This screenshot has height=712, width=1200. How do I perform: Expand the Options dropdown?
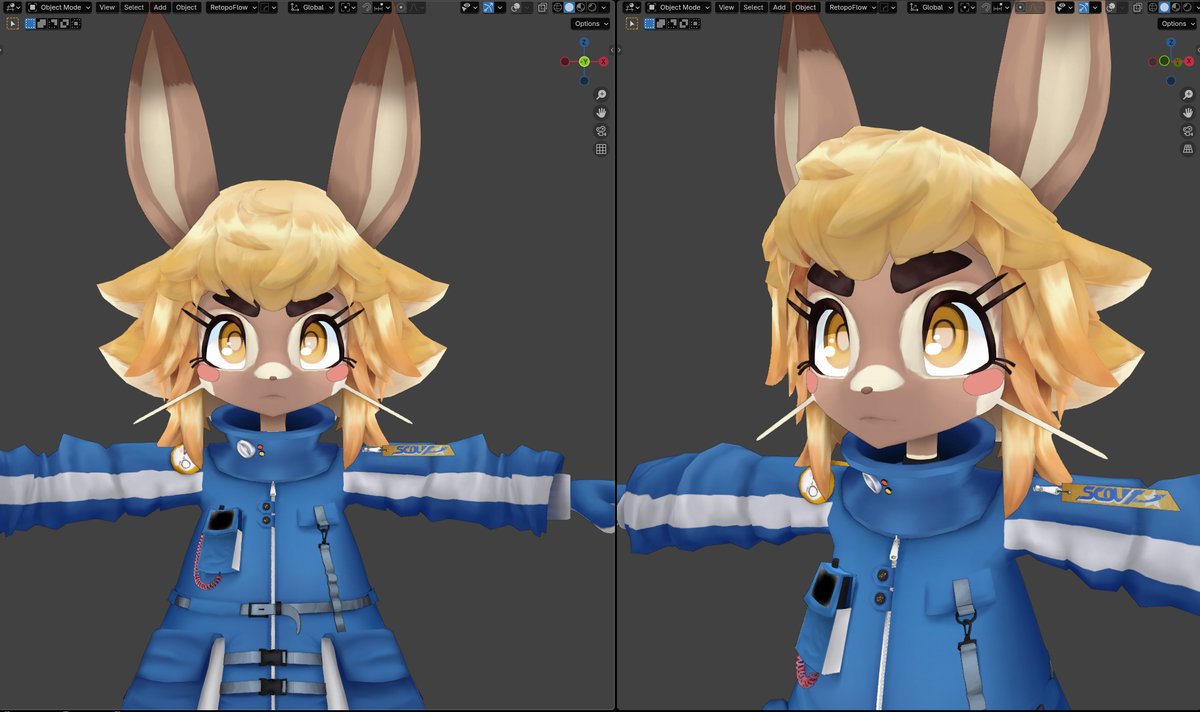point(588,23)
